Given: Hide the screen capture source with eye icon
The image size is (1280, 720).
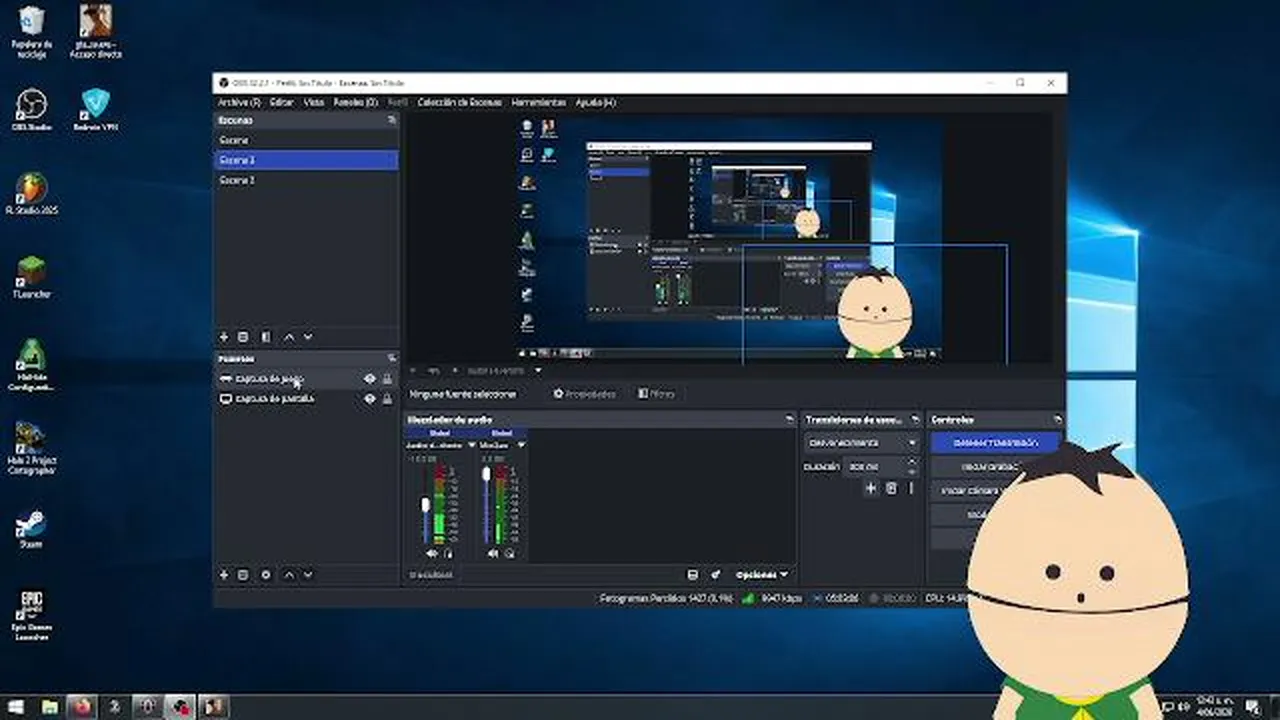Looking at the screenshot, I should 370,399.
